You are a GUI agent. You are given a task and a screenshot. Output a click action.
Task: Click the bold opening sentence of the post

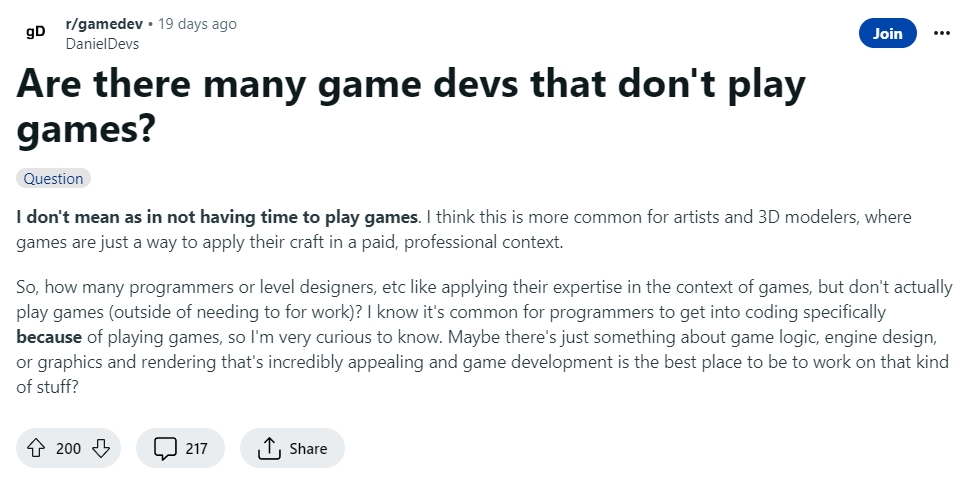[x=217, y=217]
